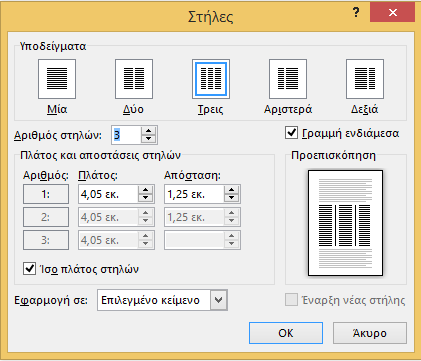Increase column 1 Πλάτος with up arrow
The image size is (421, 361).
(145, 190)
